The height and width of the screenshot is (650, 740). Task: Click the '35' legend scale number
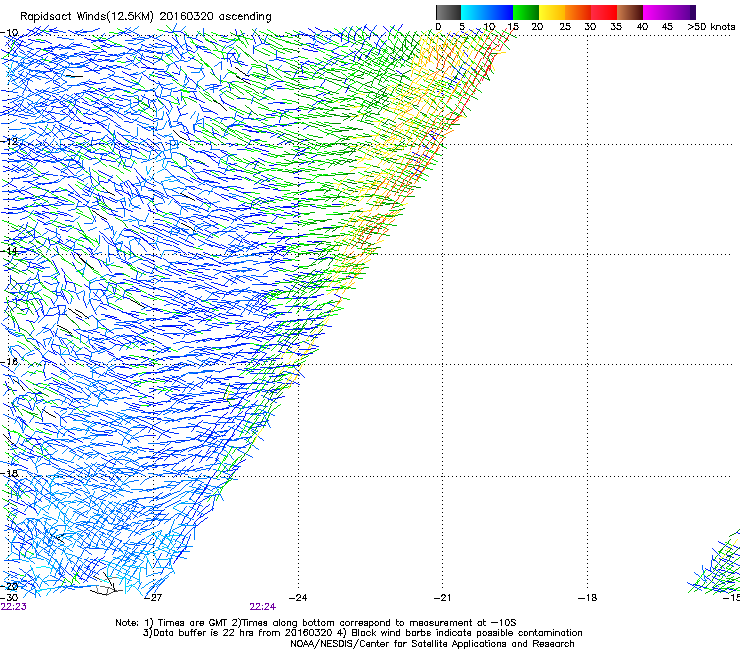pos(616,27)
